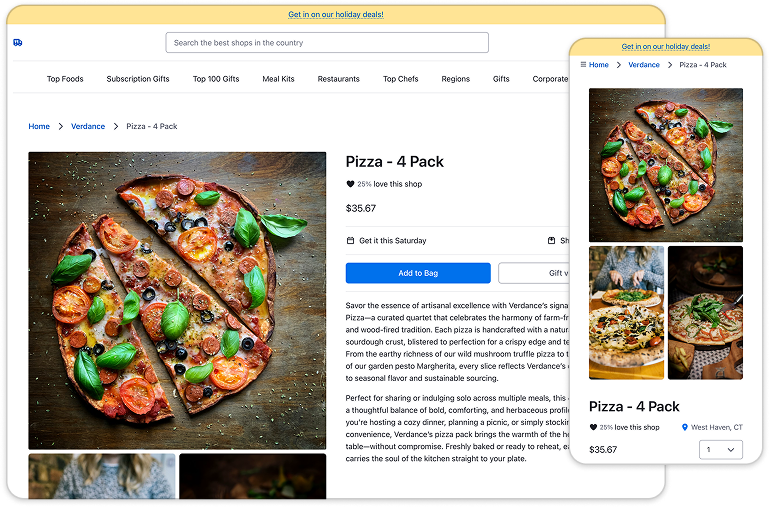The image size is (770, 507).
Task: Open the Subscription Gifts menu item
Action: tap(138, 79)
